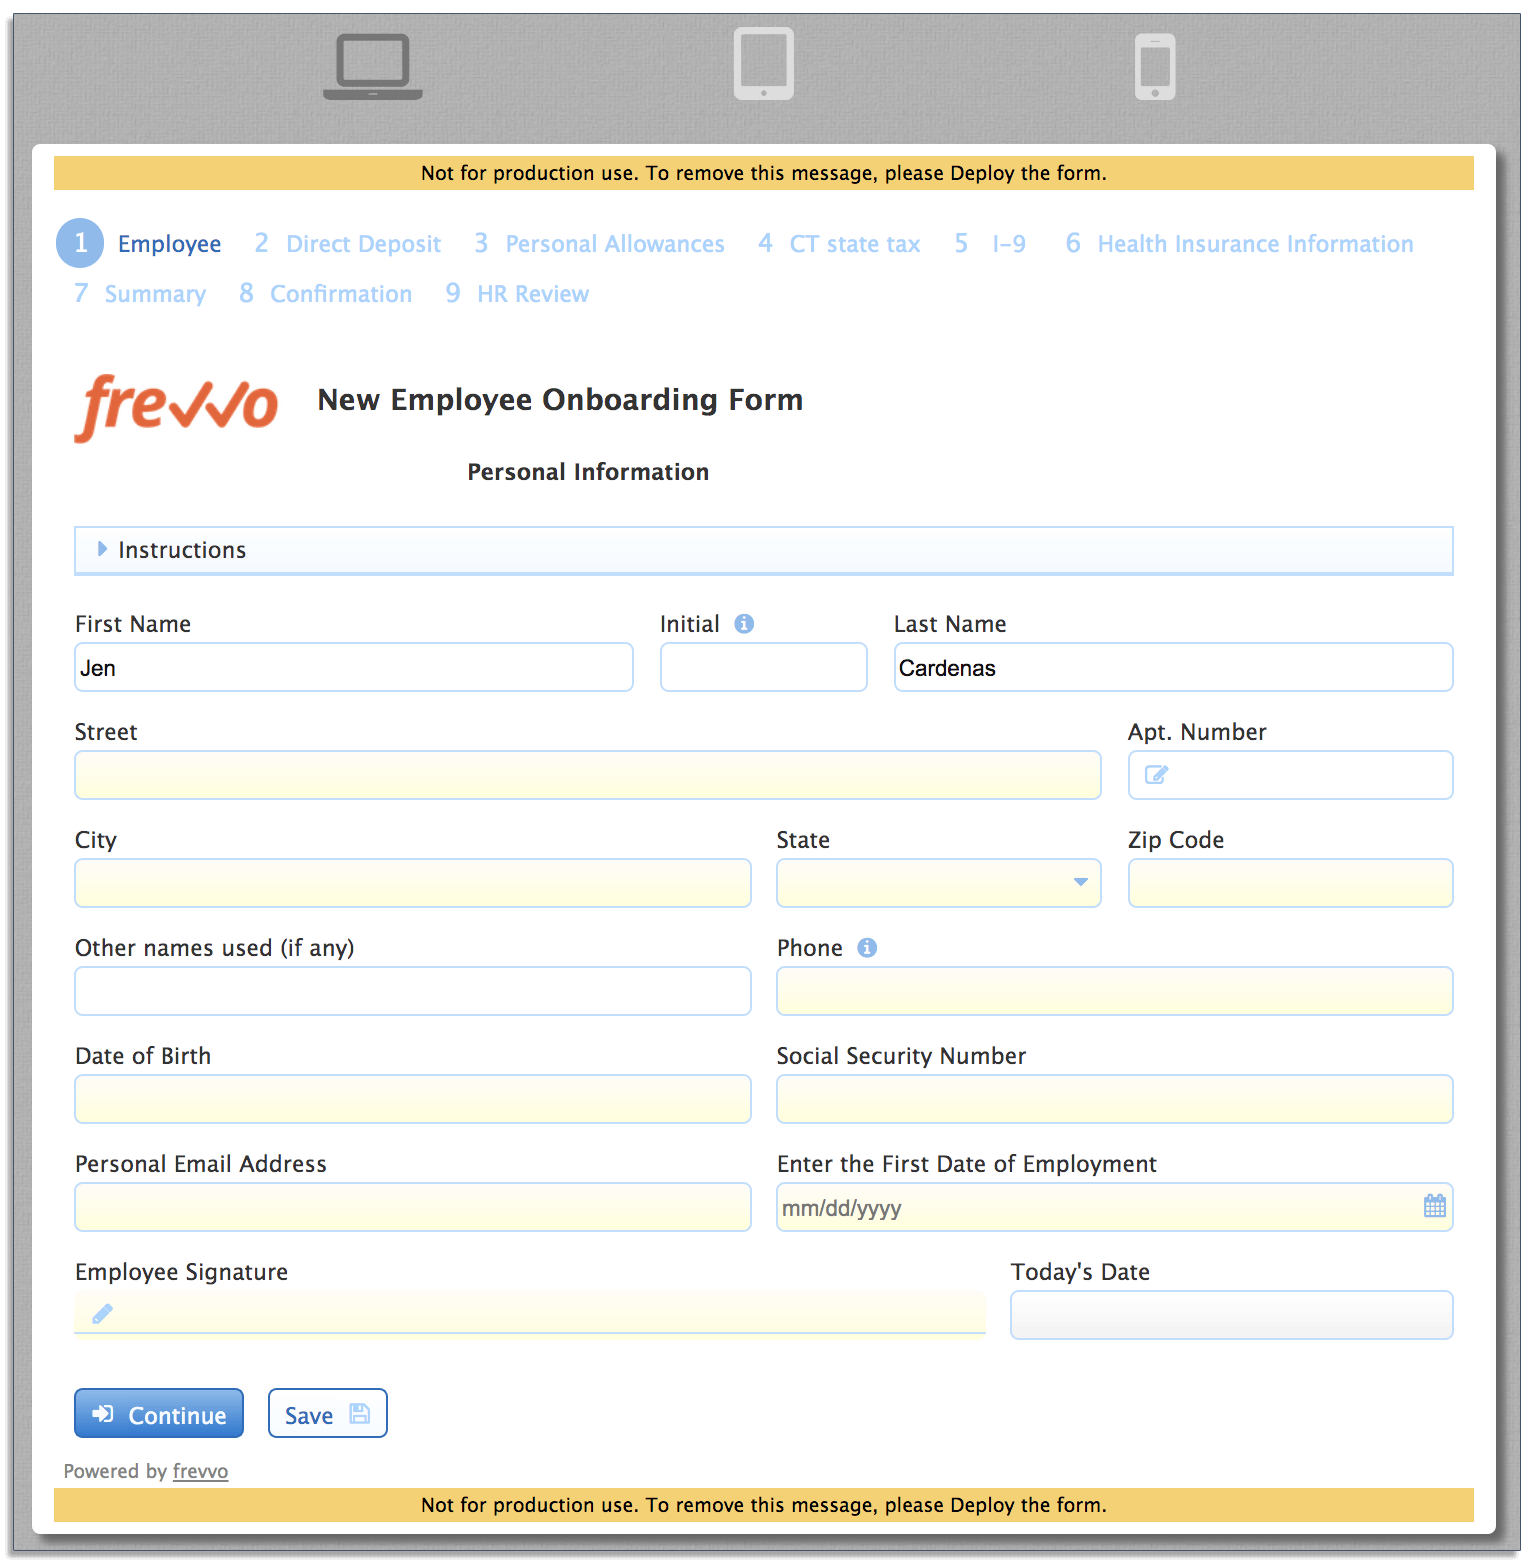1535x1565 pixels.
Task: Click the First Date of Employment field
Action: pyautogui.click(x=1115, y=1207)
